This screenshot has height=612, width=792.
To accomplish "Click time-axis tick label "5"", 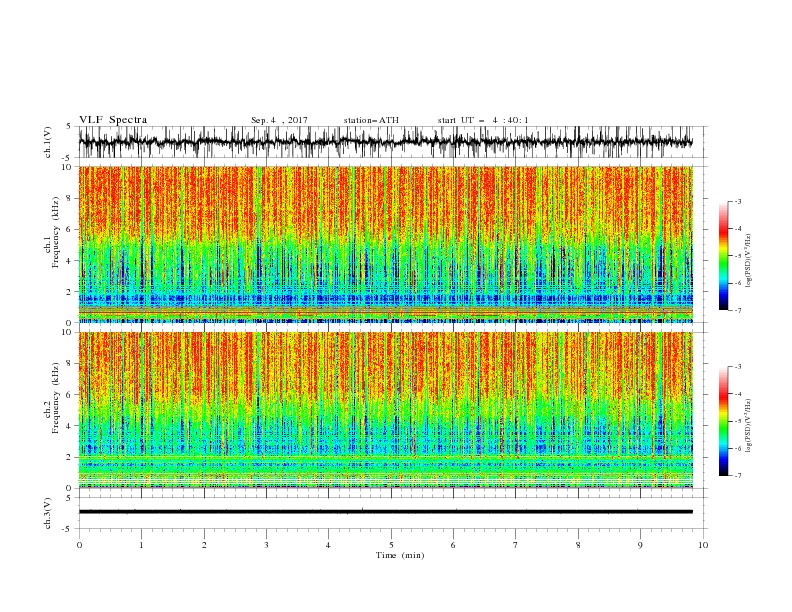I will [391, 545].
